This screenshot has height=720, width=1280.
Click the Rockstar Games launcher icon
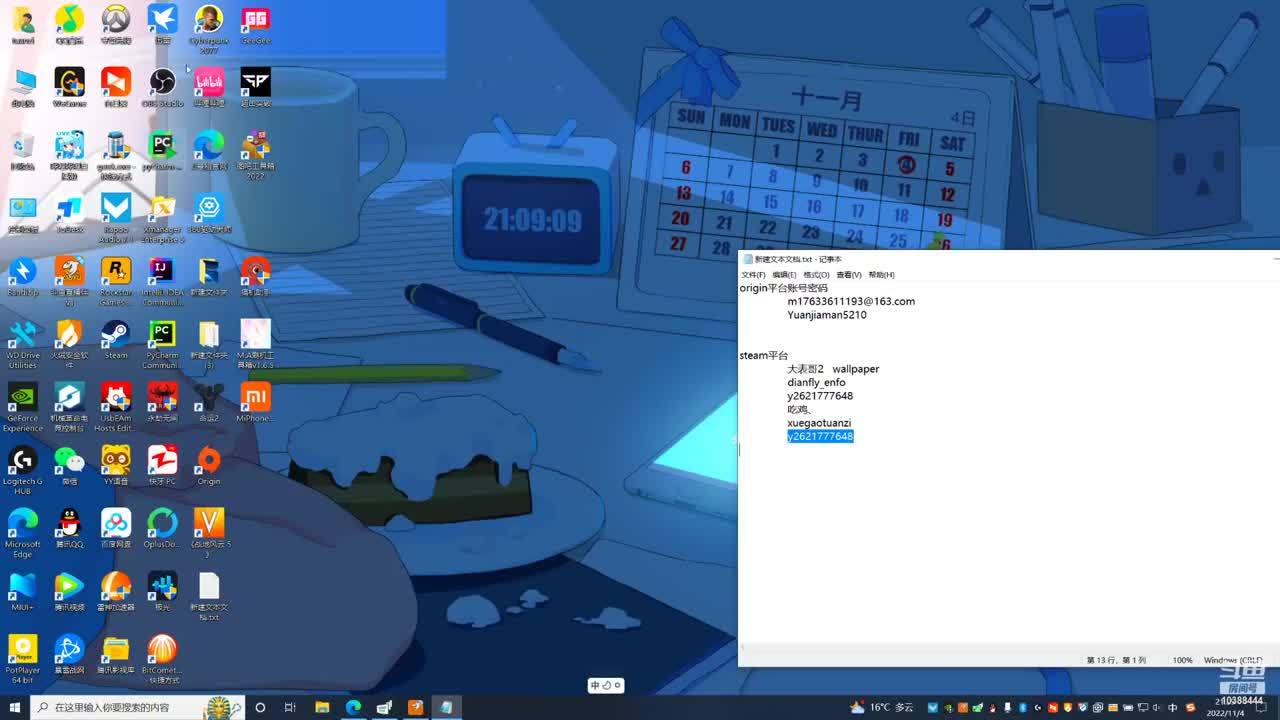coord(116,281)
